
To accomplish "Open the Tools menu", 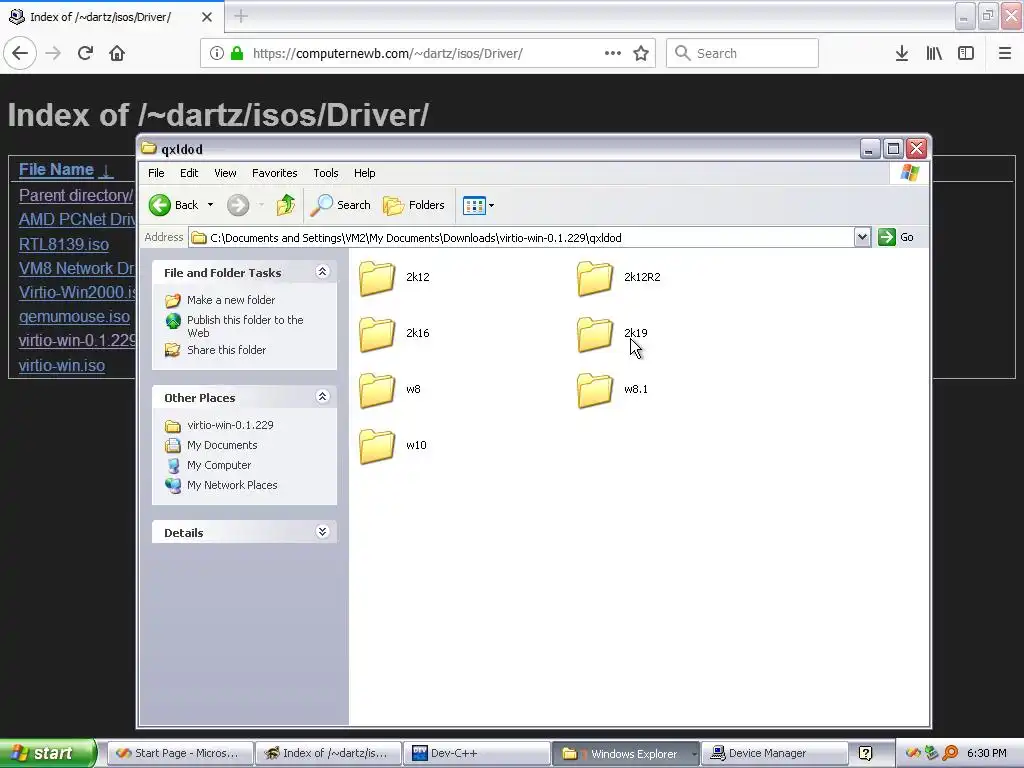I will [x=325, y=173].
